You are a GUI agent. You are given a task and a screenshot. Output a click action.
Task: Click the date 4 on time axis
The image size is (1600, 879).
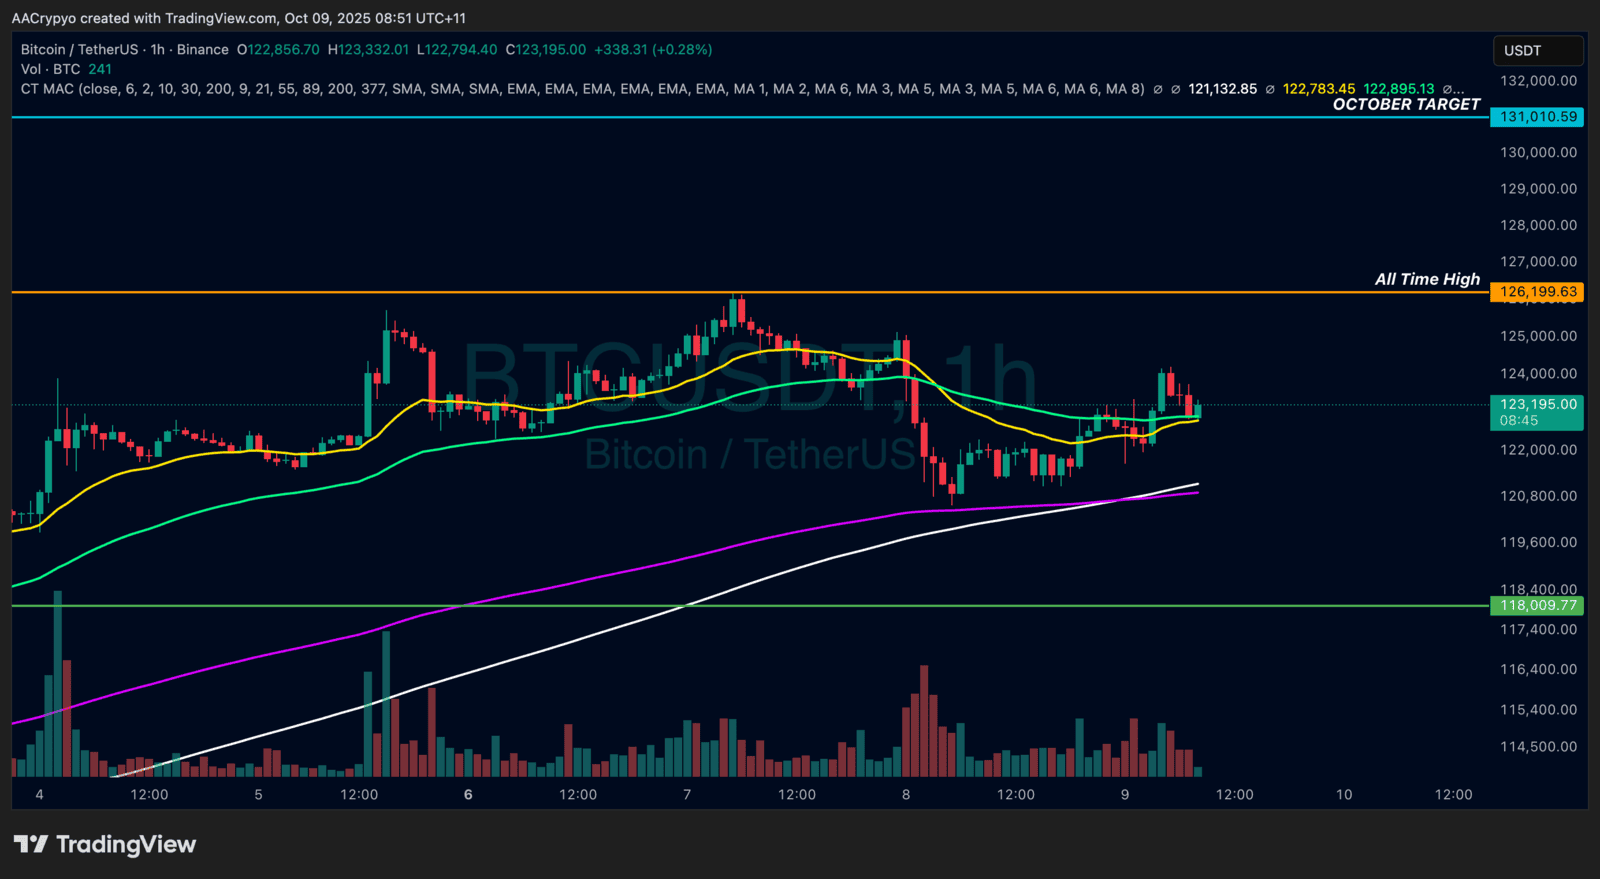(x=39, y=795)
